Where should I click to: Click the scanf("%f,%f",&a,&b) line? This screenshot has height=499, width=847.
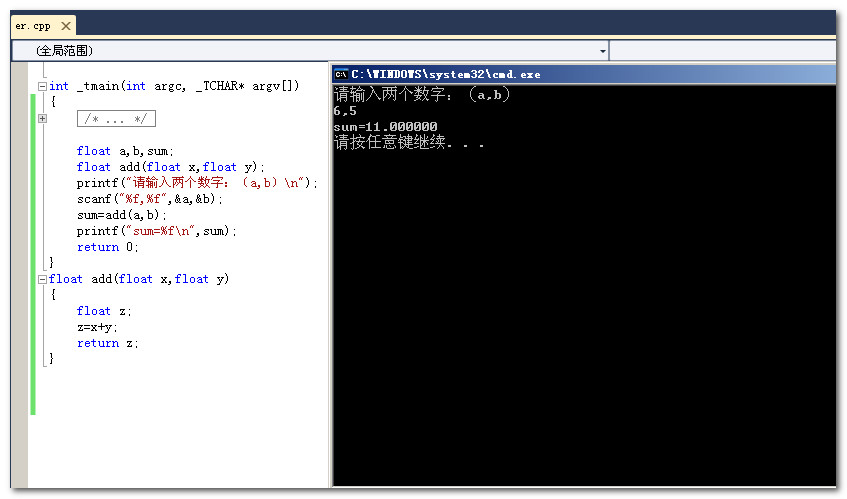tap(150, 199)
